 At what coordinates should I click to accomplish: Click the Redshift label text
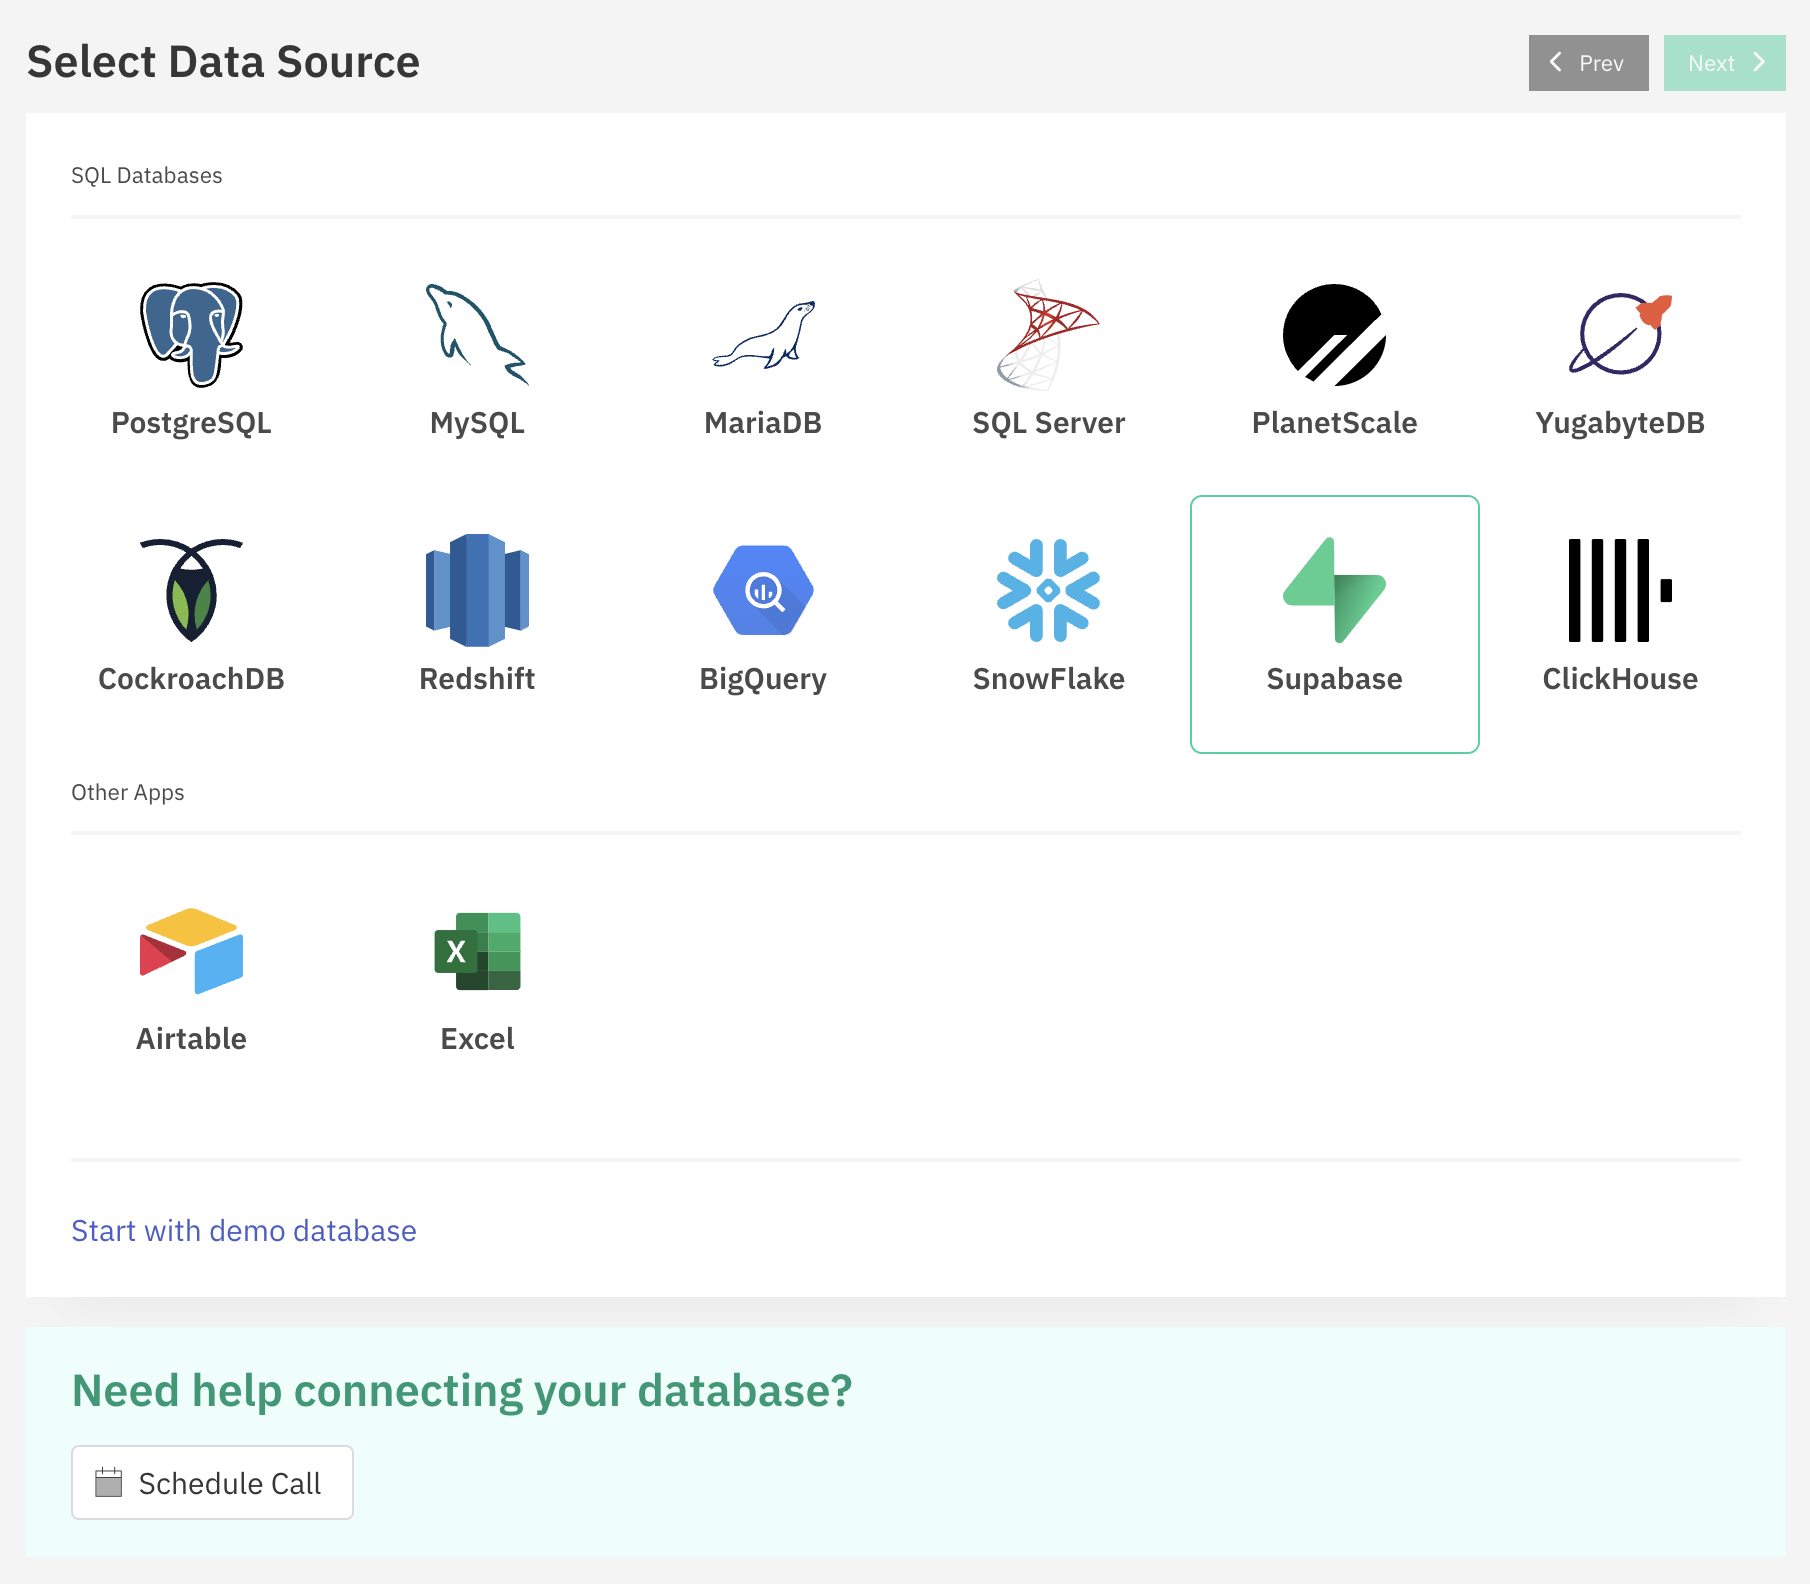tap(477, 679)
